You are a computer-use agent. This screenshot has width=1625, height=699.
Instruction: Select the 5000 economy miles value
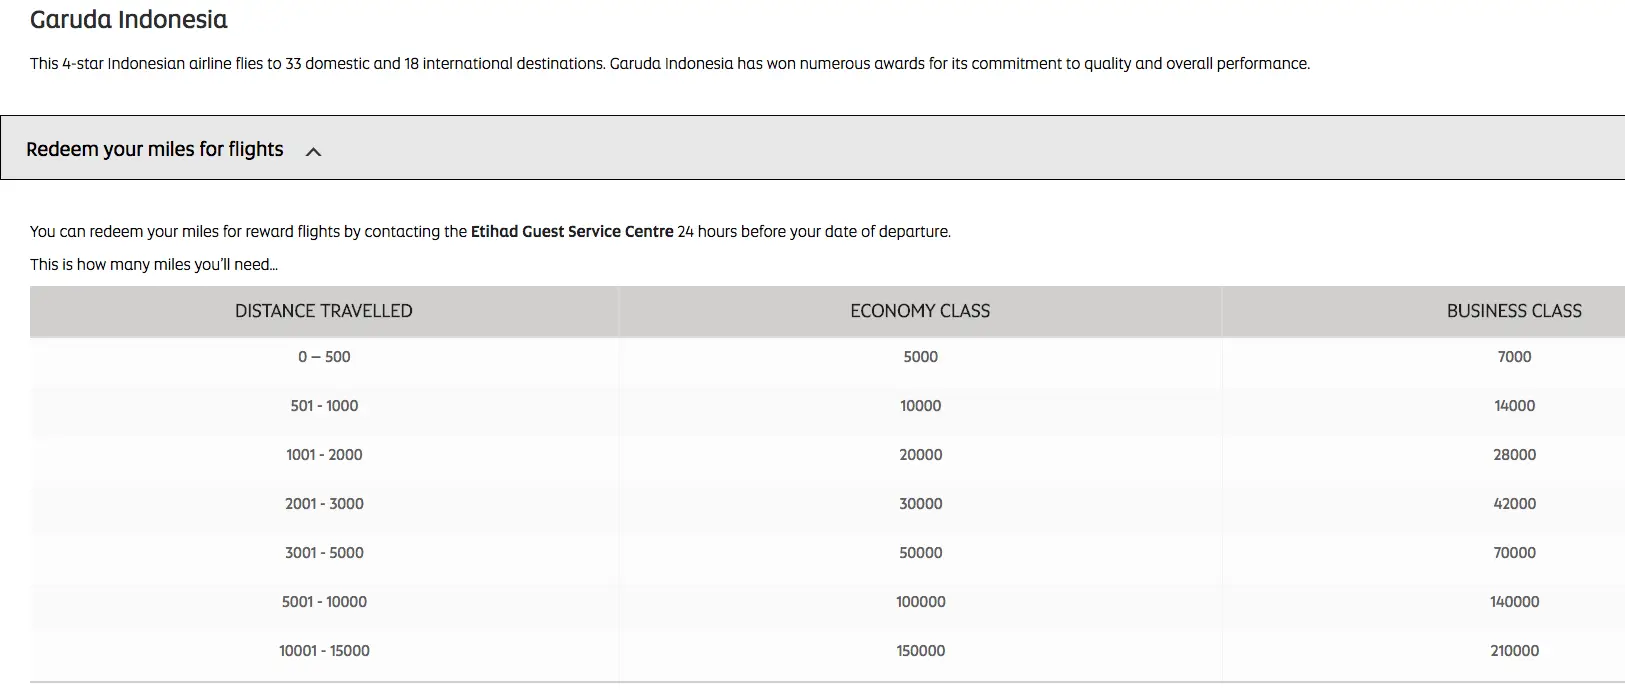tap(920, 357)
